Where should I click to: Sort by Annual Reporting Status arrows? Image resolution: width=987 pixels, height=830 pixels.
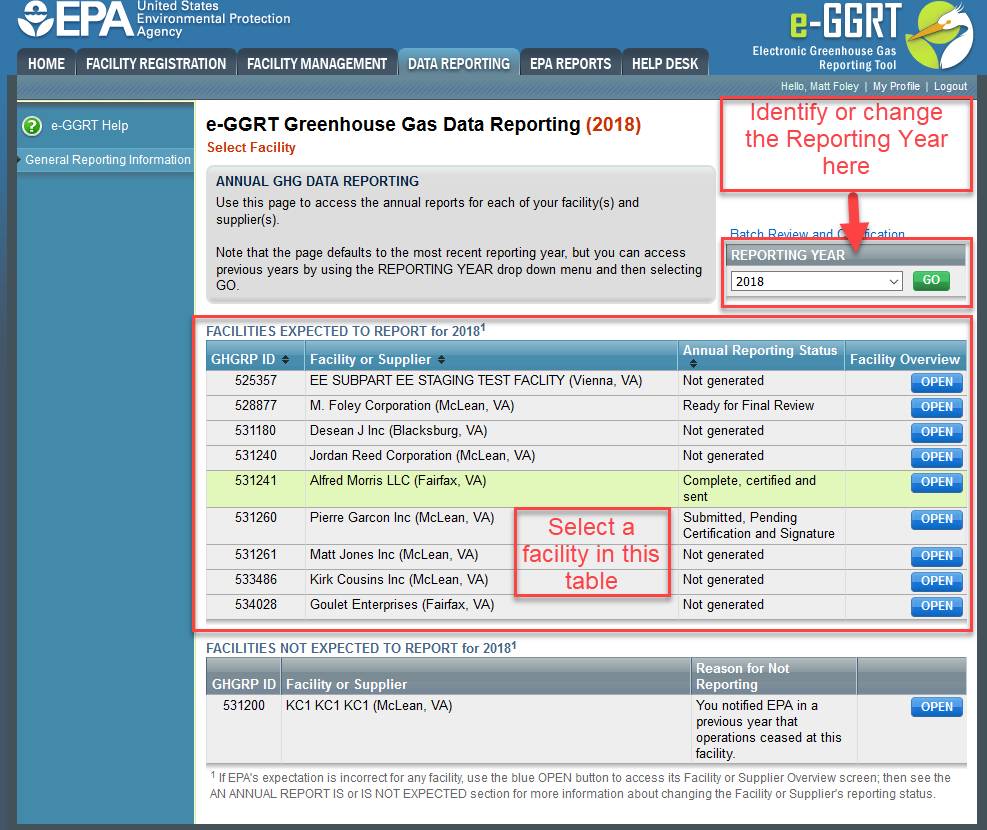[693, 364]
